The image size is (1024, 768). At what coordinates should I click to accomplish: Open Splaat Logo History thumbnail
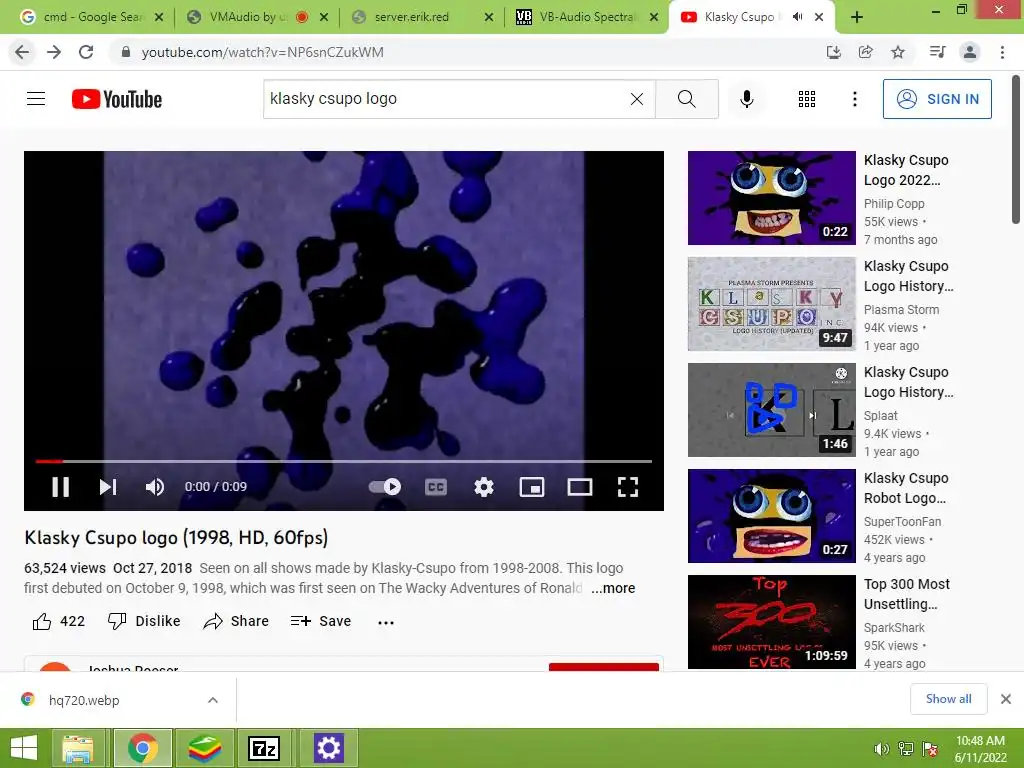click(771, 409)
